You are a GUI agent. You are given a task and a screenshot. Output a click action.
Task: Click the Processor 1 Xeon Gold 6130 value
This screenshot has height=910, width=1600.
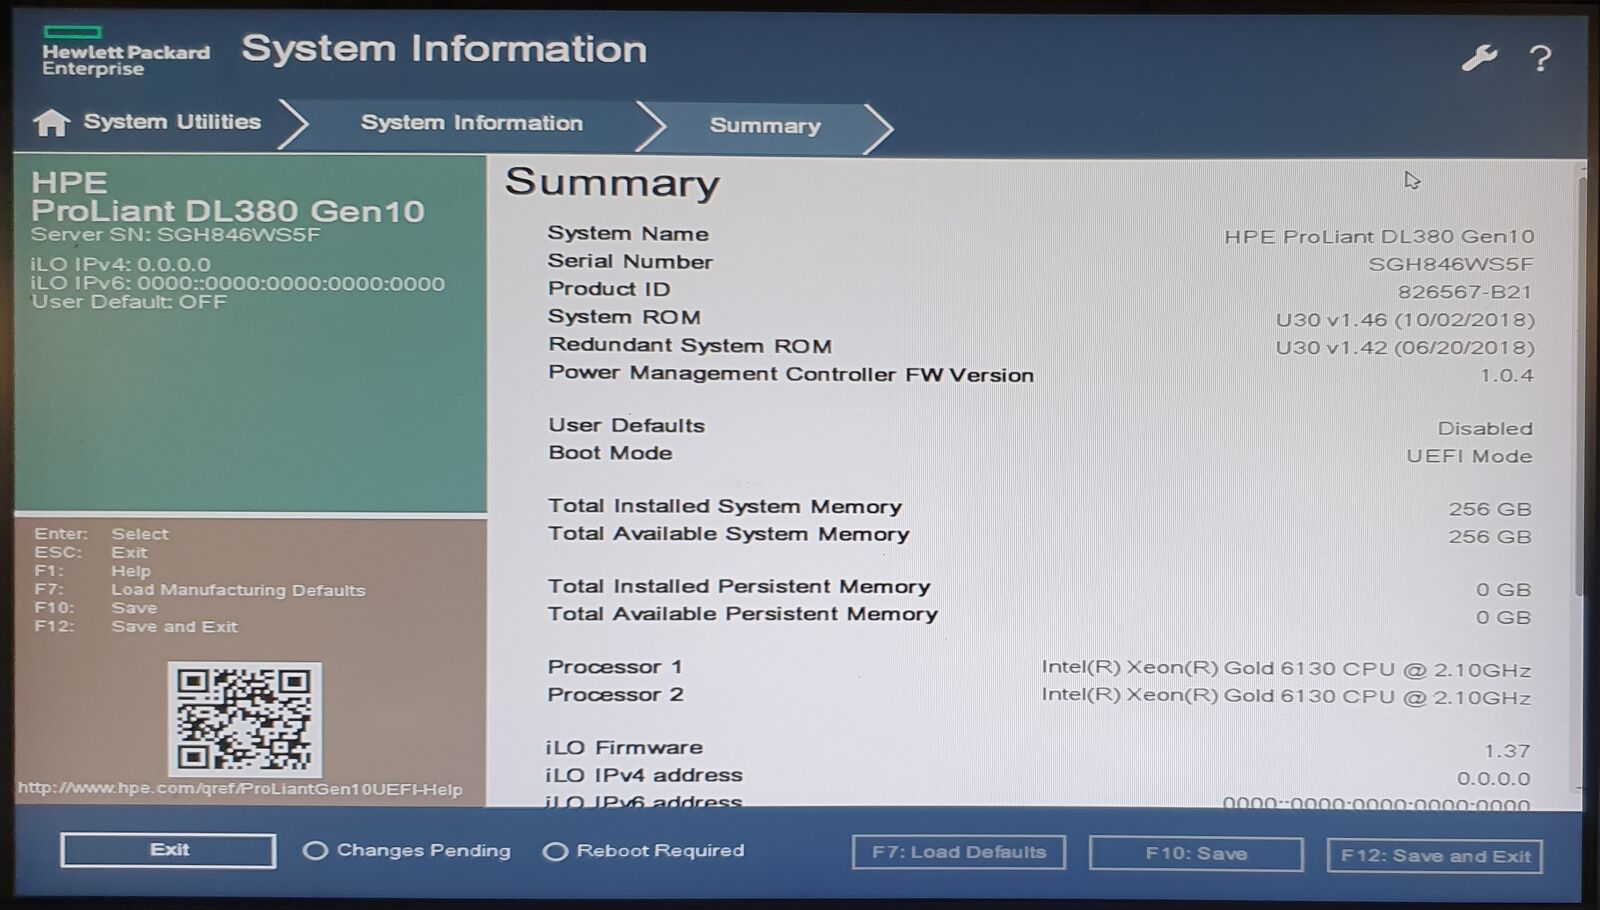click(x=1286, y=669)
